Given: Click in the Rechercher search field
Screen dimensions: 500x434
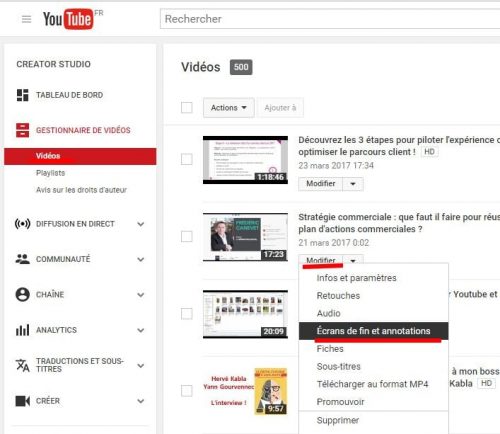Looking at the screenshot, I should coord(330,19).
